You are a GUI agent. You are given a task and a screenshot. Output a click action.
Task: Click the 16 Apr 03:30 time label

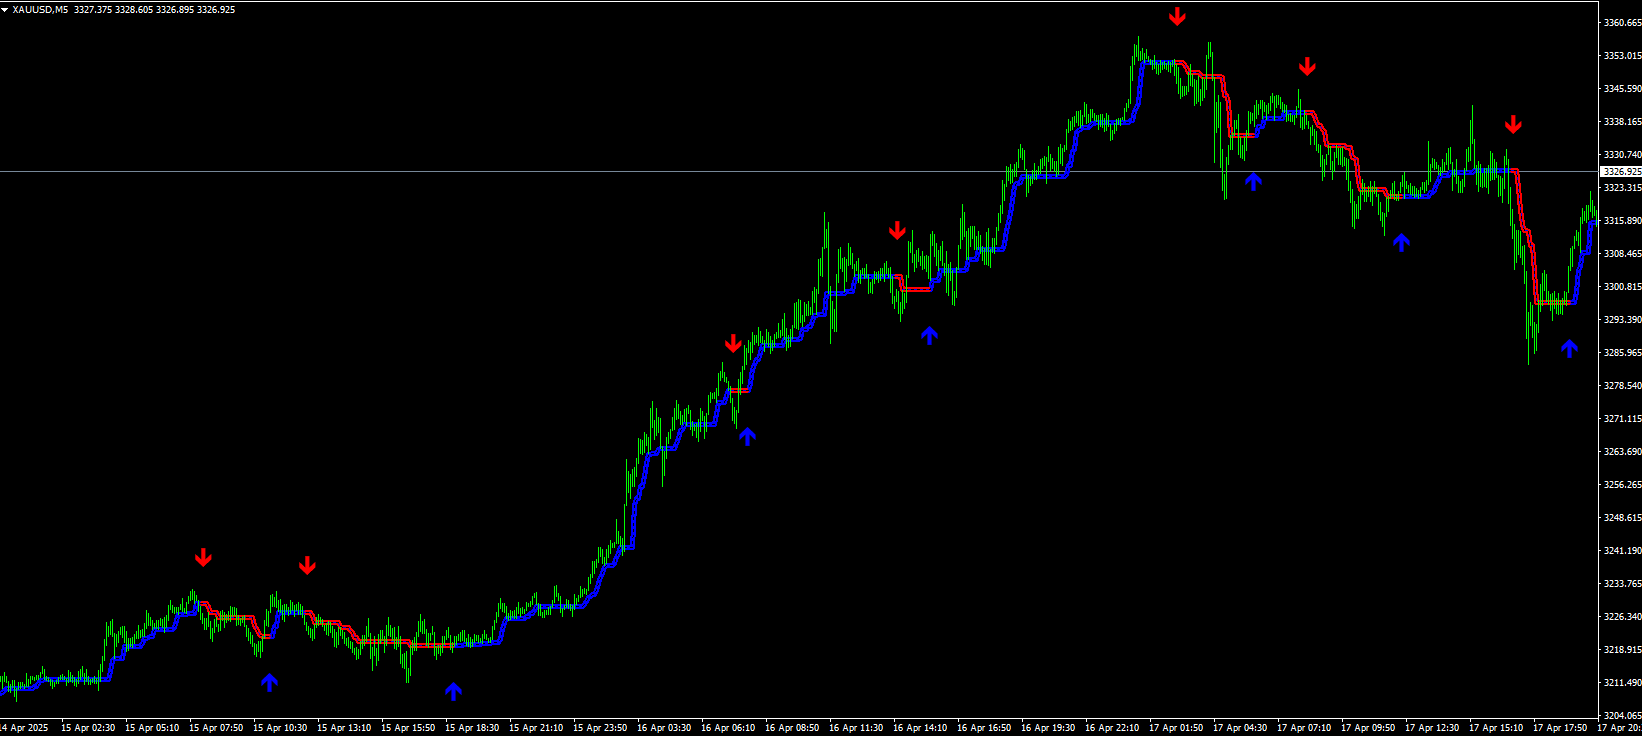tap(664, 728)
